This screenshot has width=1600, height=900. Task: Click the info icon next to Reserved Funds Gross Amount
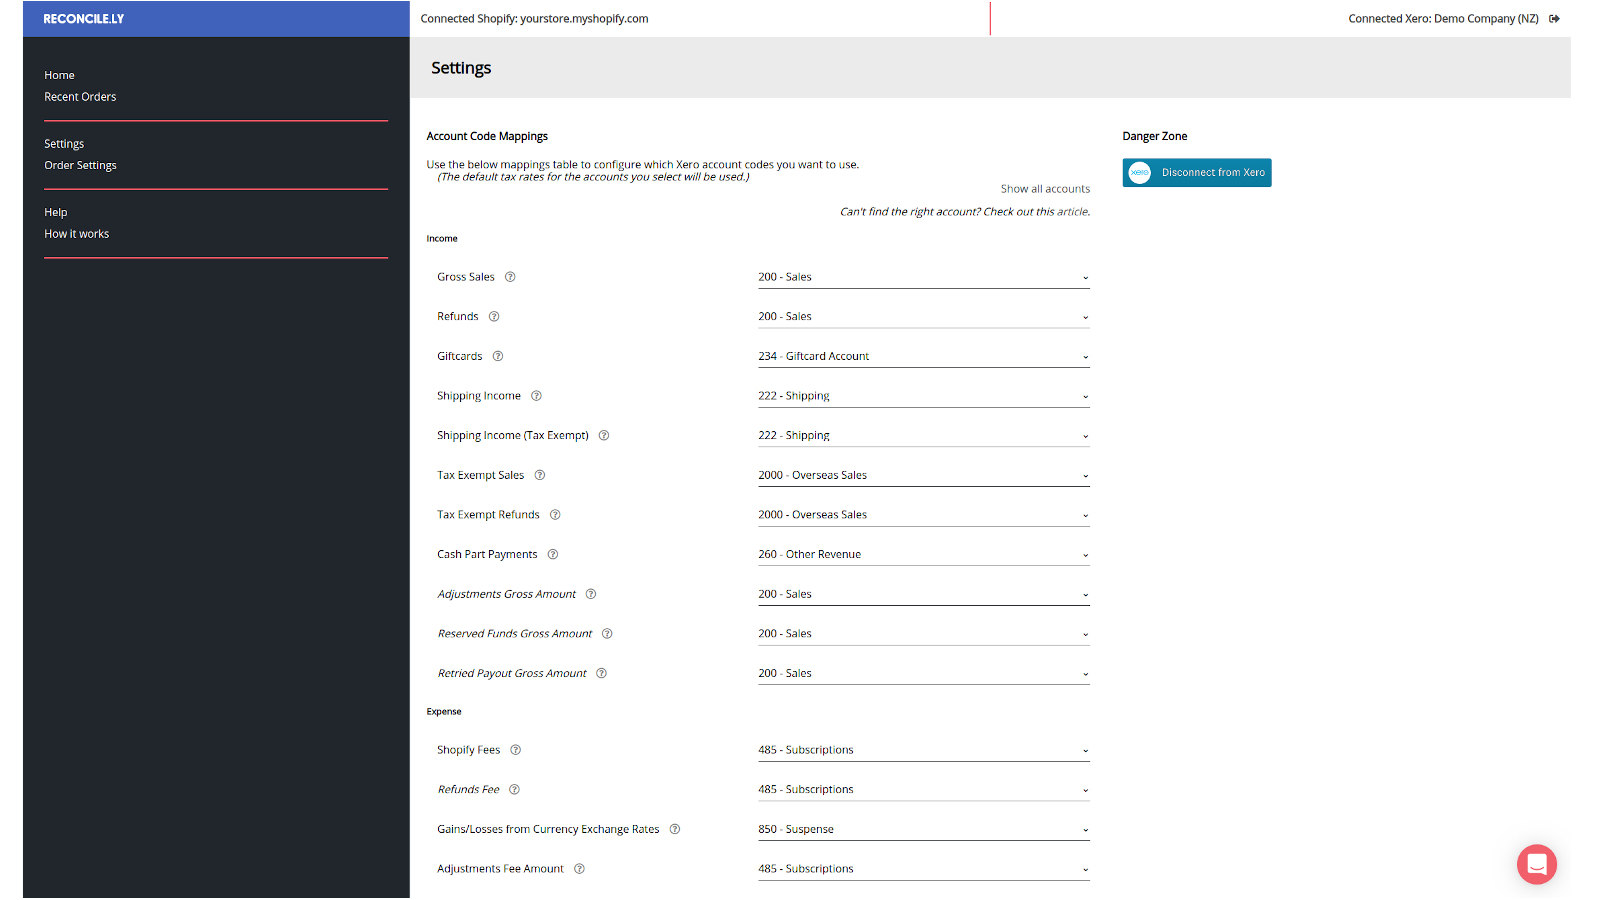pos(607,634)
